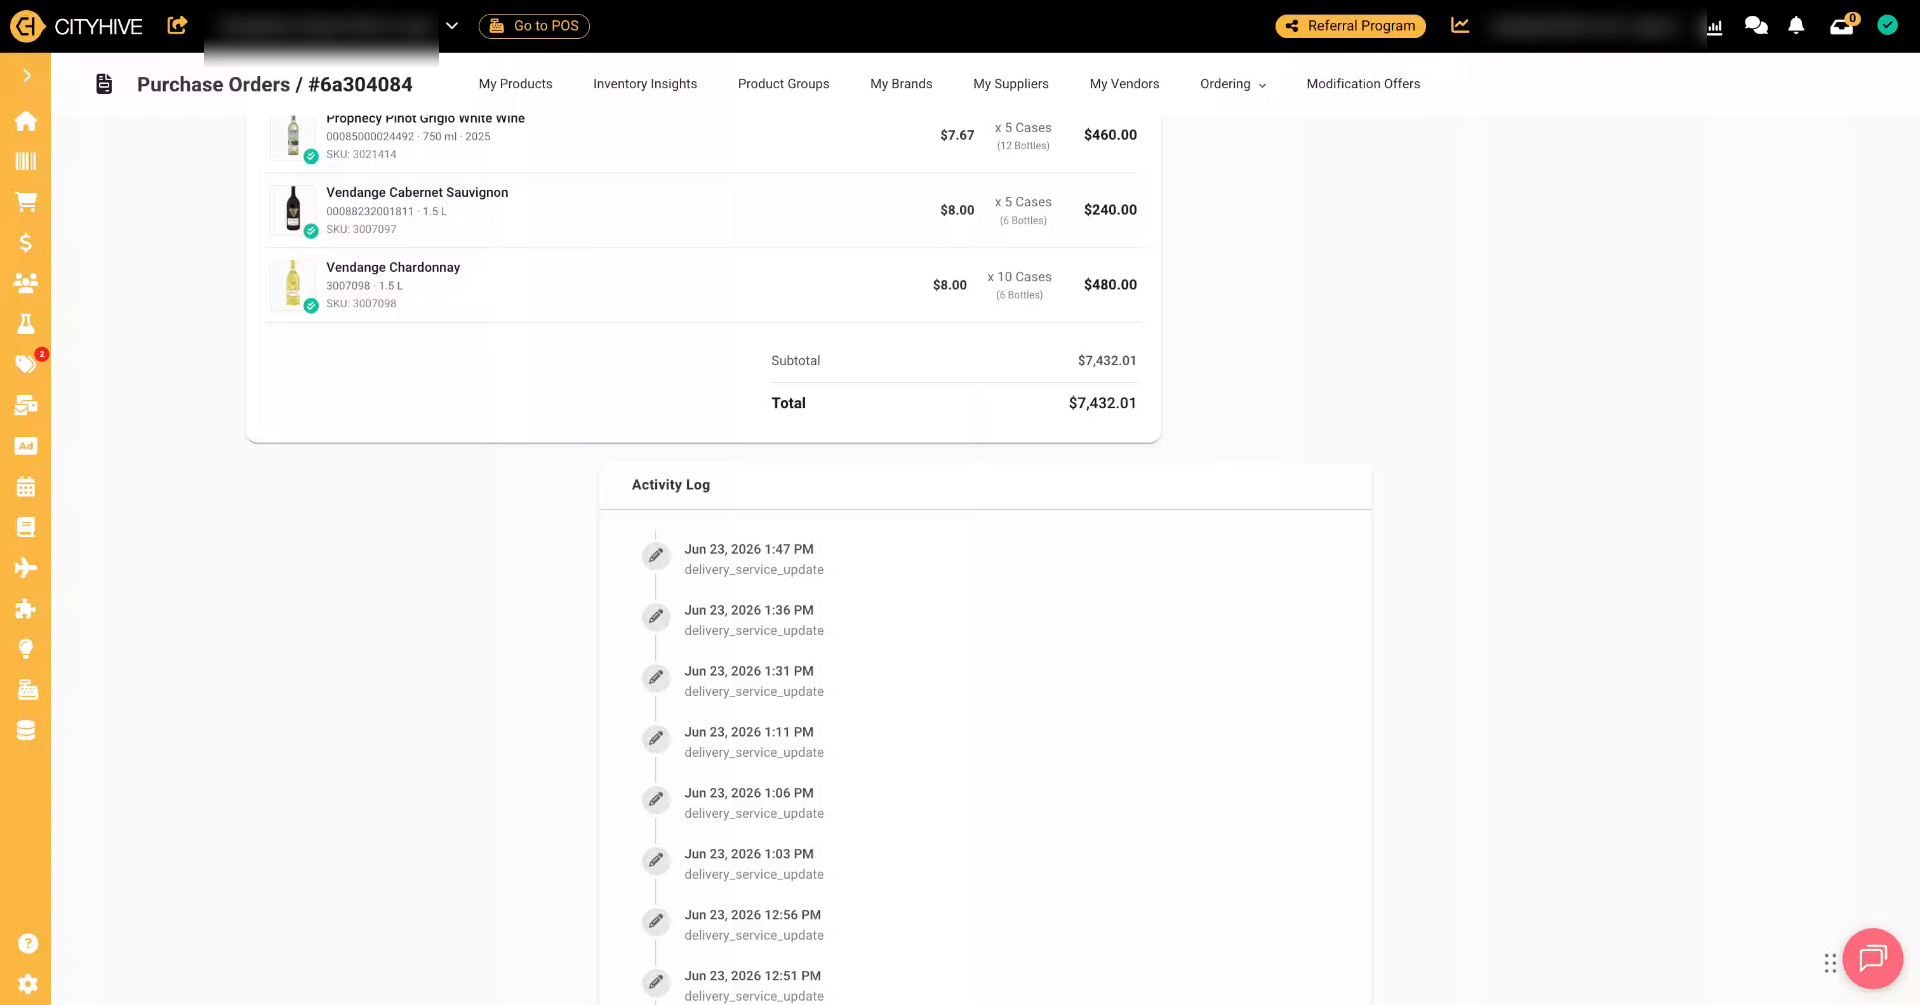The image size is (1920, 1005).
Task: Open the cash register icon in the sidebar
Action: [x=27, y=690]
